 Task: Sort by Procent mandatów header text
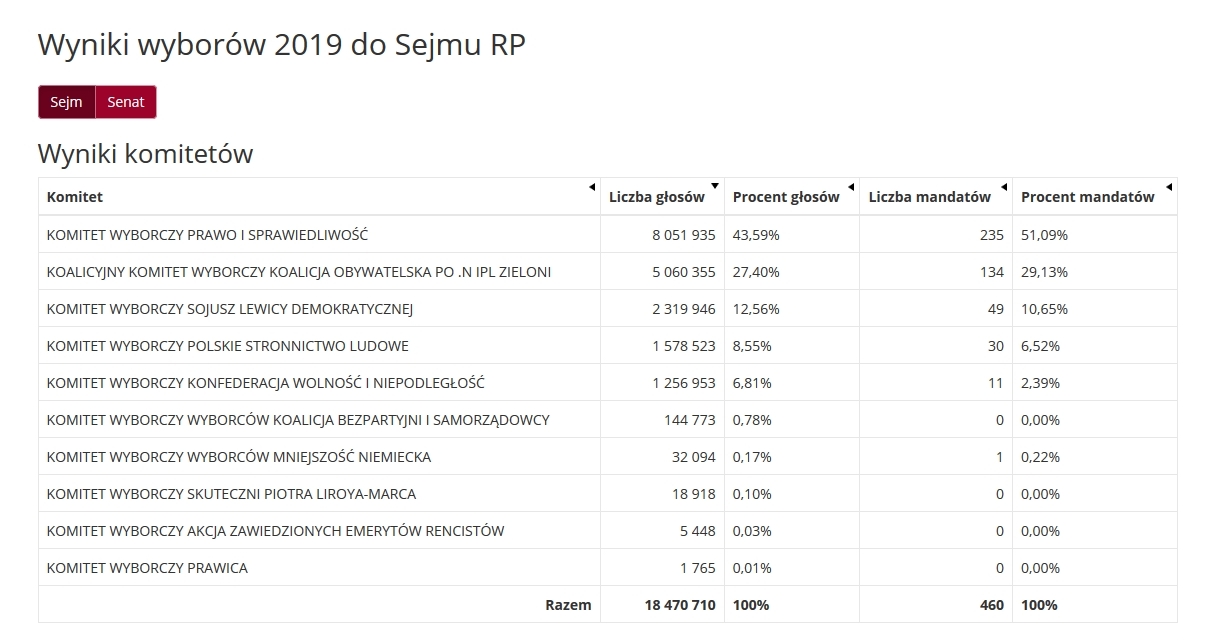(1087, 197)
